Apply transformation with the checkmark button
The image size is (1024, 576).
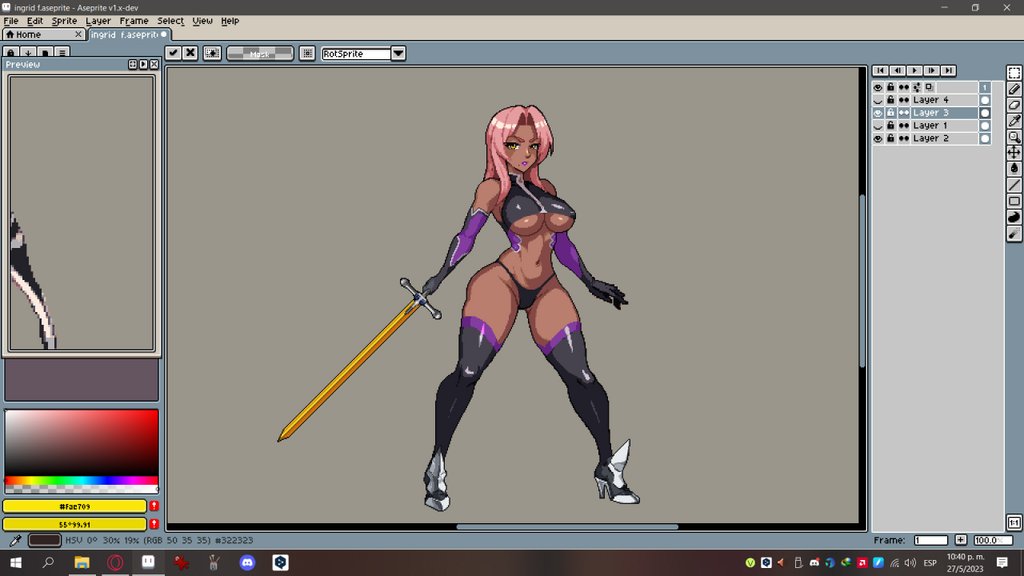tap(173, 53)
